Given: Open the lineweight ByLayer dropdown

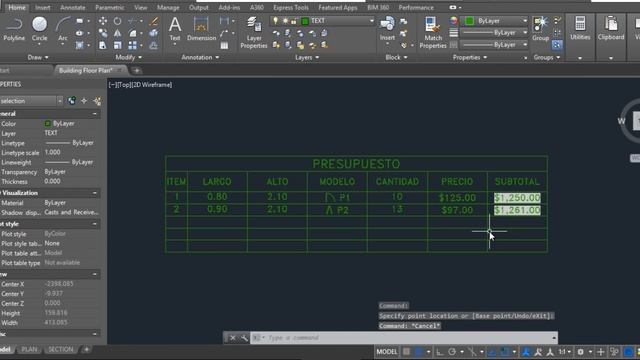Looking at the screenshot, I should (x=525, y=33).
